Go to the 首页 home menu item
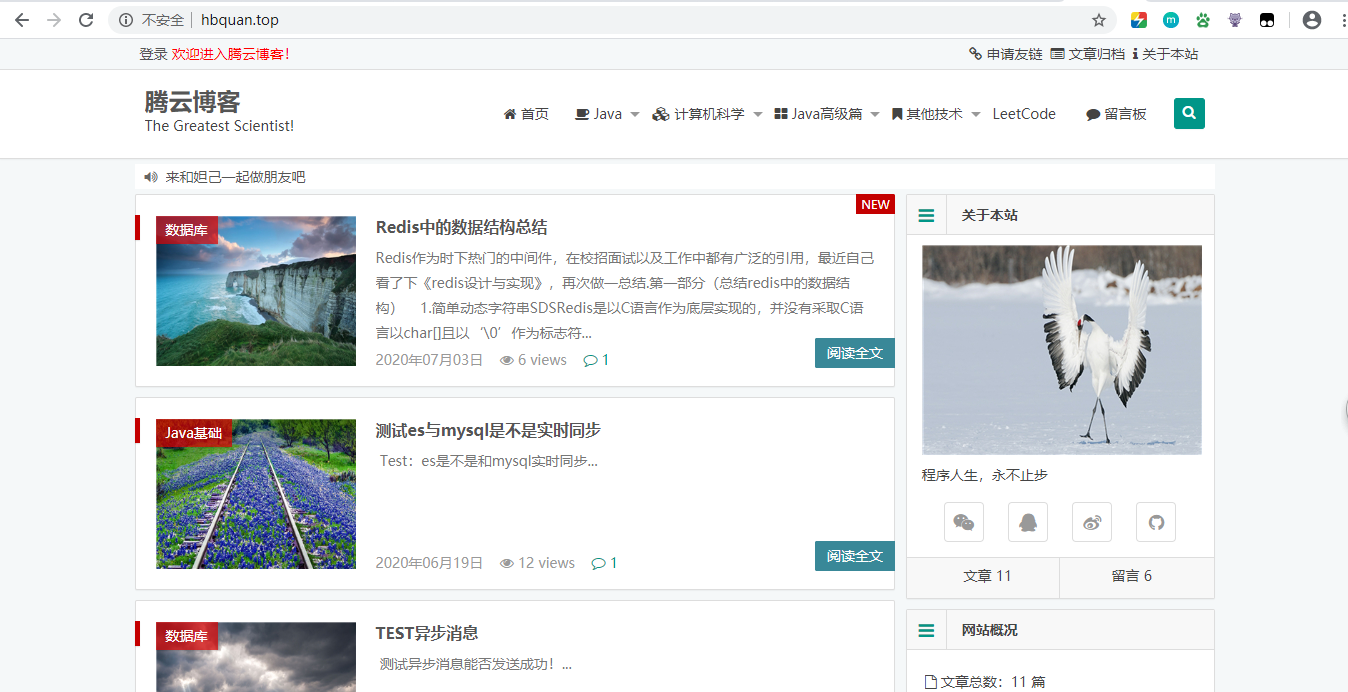This screenshot has width=1348, height=692. (x=526, y=114)
